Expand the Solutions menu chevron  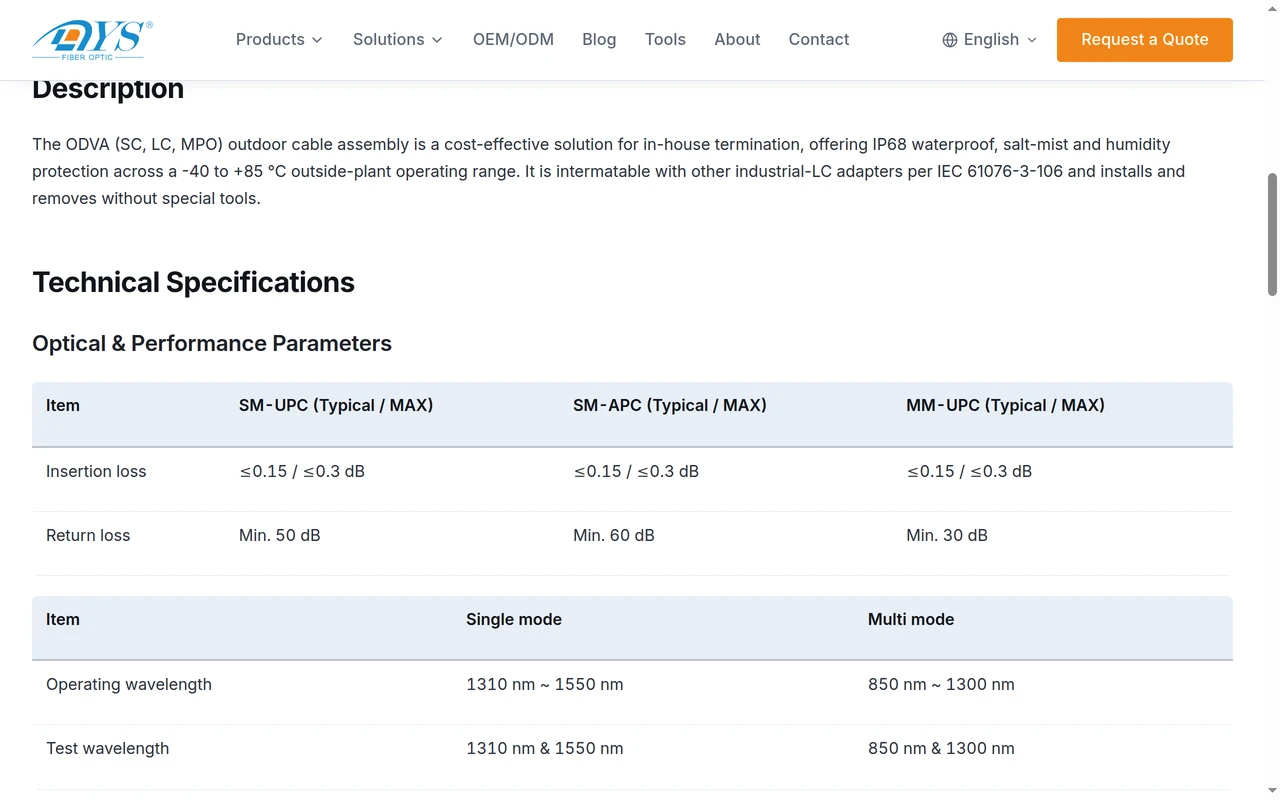point(437,40)
